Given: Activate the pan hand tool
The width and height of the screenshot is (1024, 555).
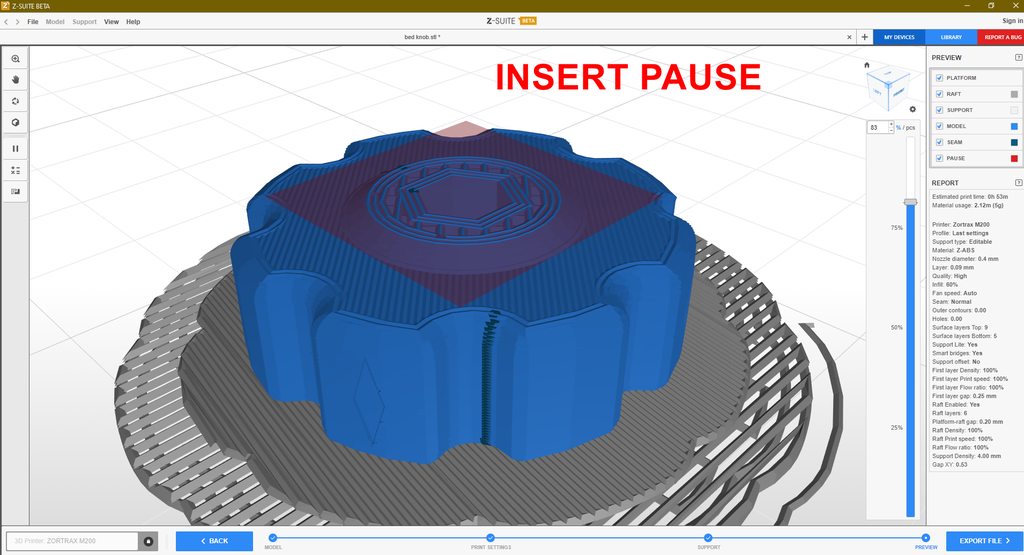Looking at the screenshot, I should (x=15, y=79).
